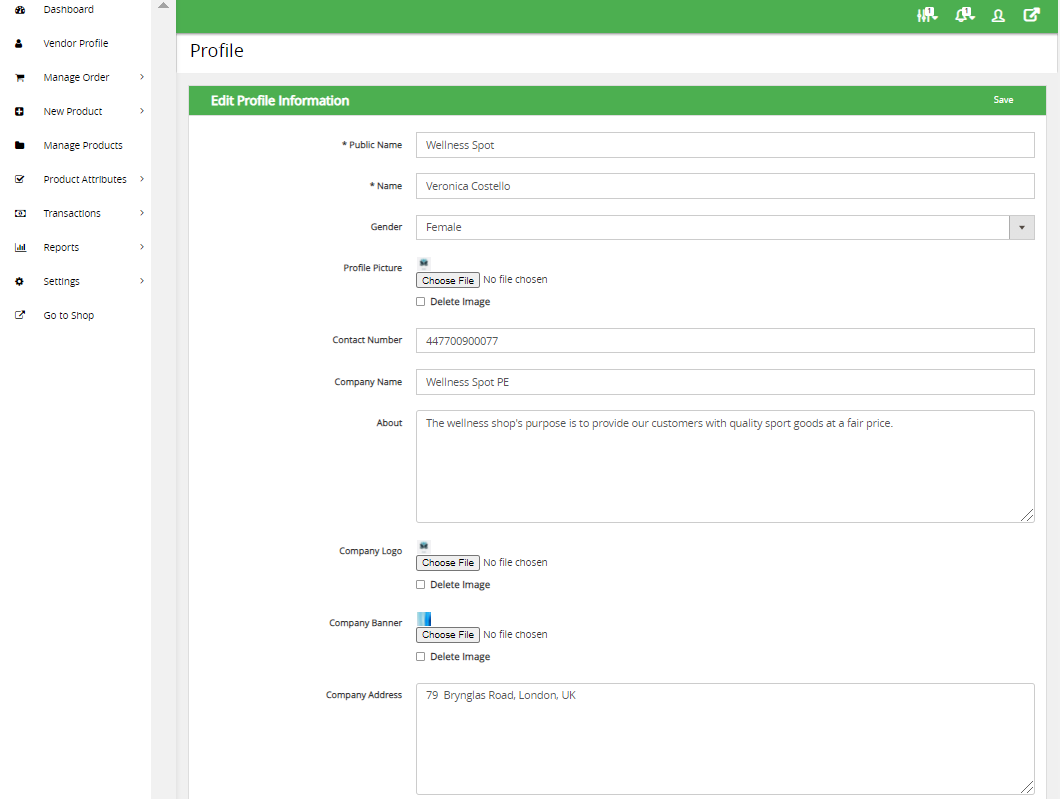The height and width of the screenshot is (799, 1060).
Task: Open Vendor Profile from the sidebar
Action: (75, 43)
